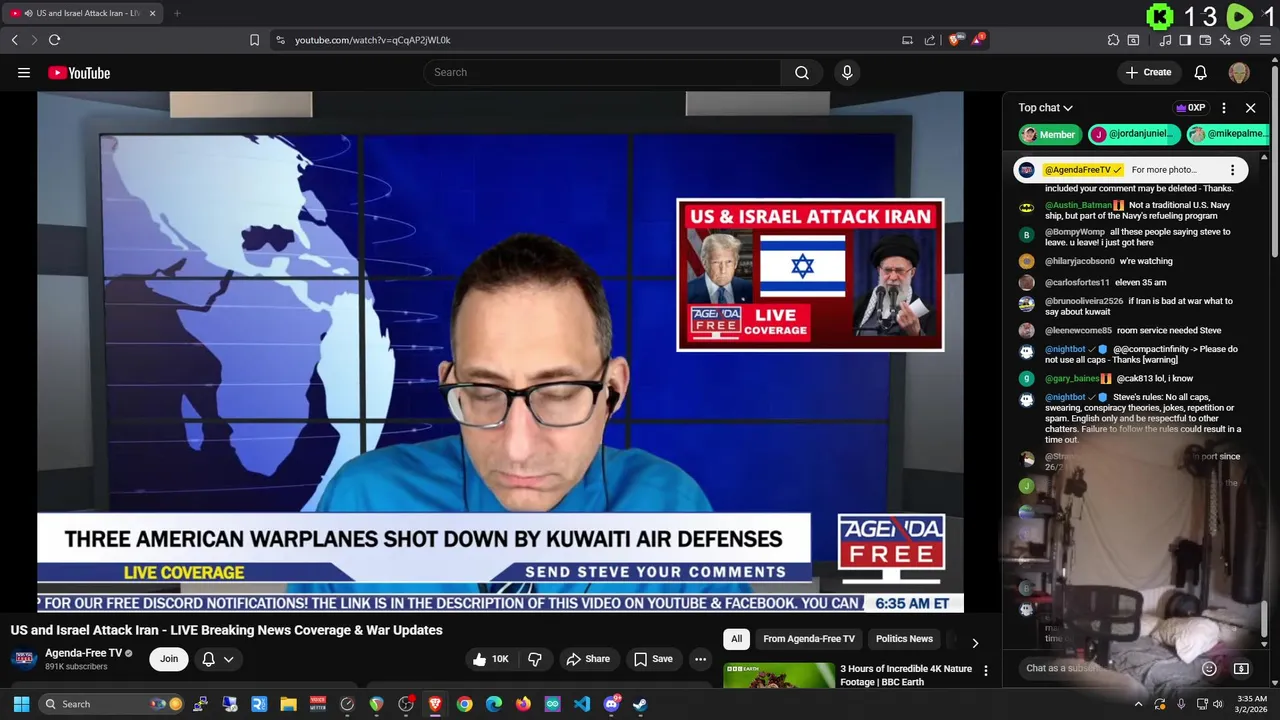
Task: Bookmark this page via bookmark icon
Action: 254,40
